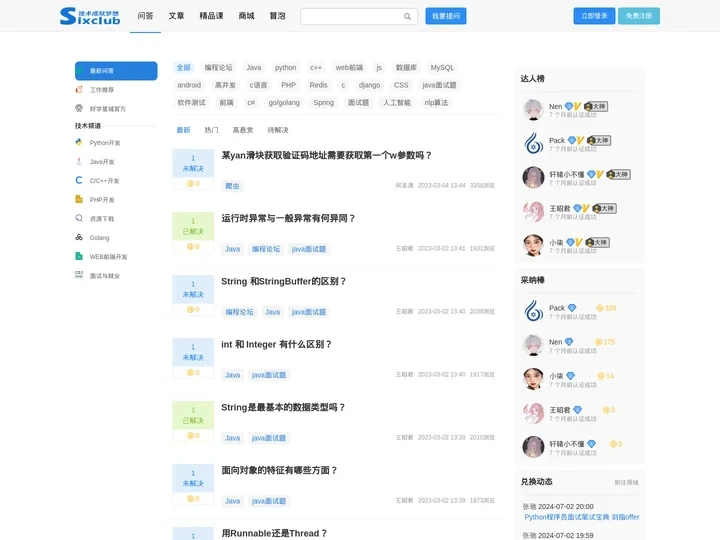Click the search magnifier icon
This screenshot has width=720, height=540.
click(x=407, y=17)
